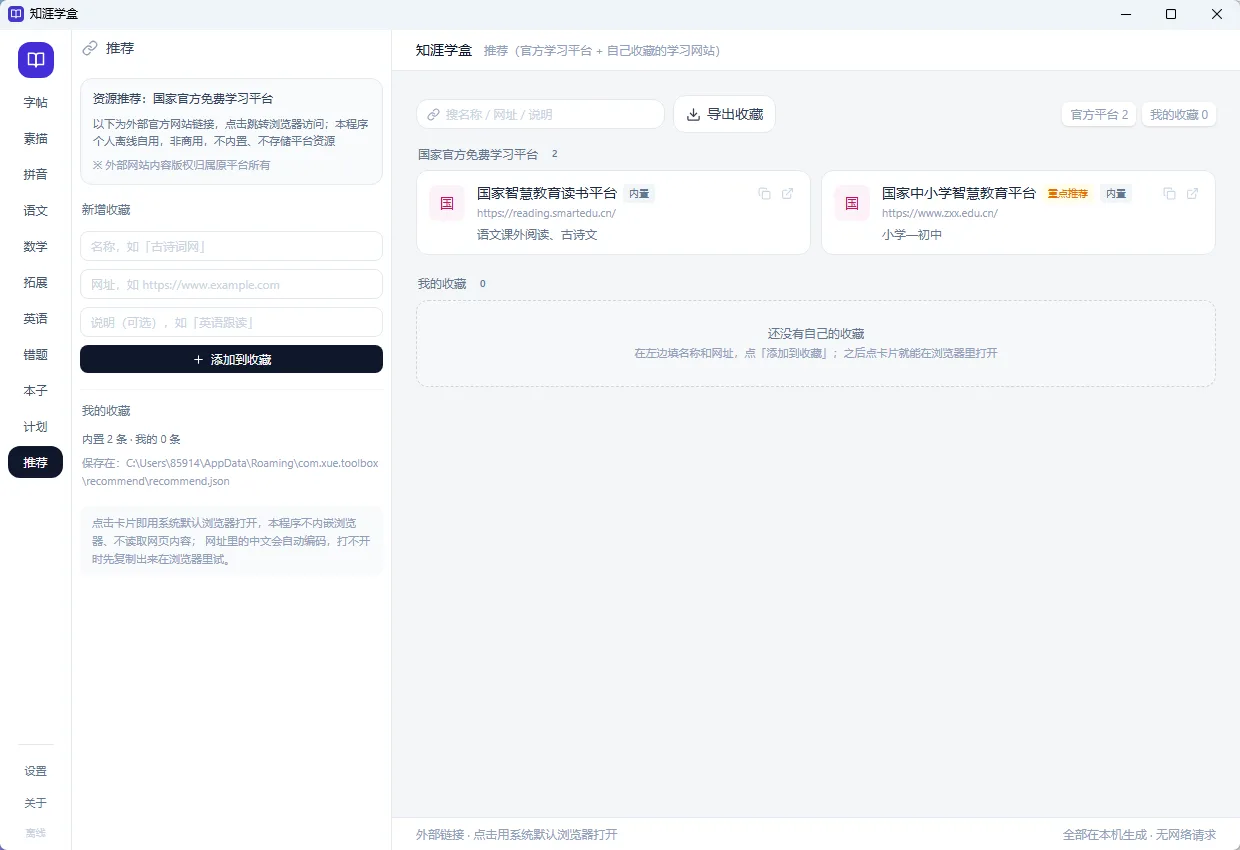Screen dimensions: 1240x850
Task: Click the 还没有自己的收藏 placeholder text
Action: tap(816, 334)
